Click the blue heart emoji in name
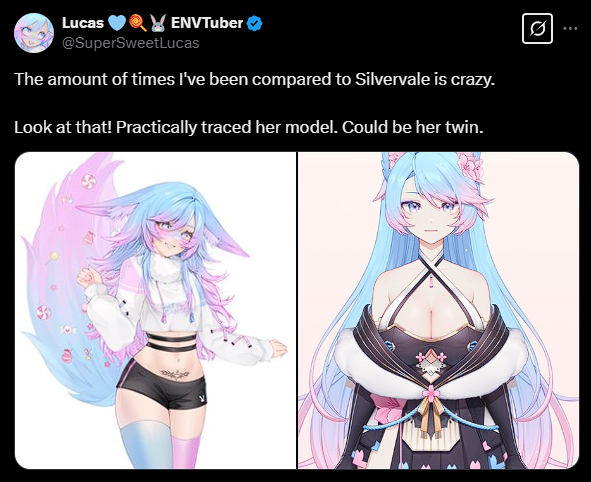591x482 pixels. (x=116, y=23)
